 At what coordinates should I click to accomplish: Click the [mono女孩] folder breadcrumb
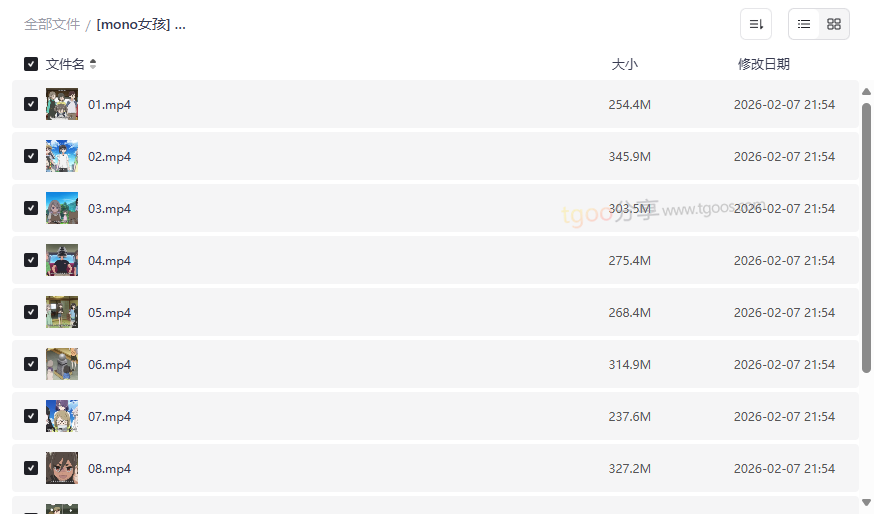click(141, 24)
